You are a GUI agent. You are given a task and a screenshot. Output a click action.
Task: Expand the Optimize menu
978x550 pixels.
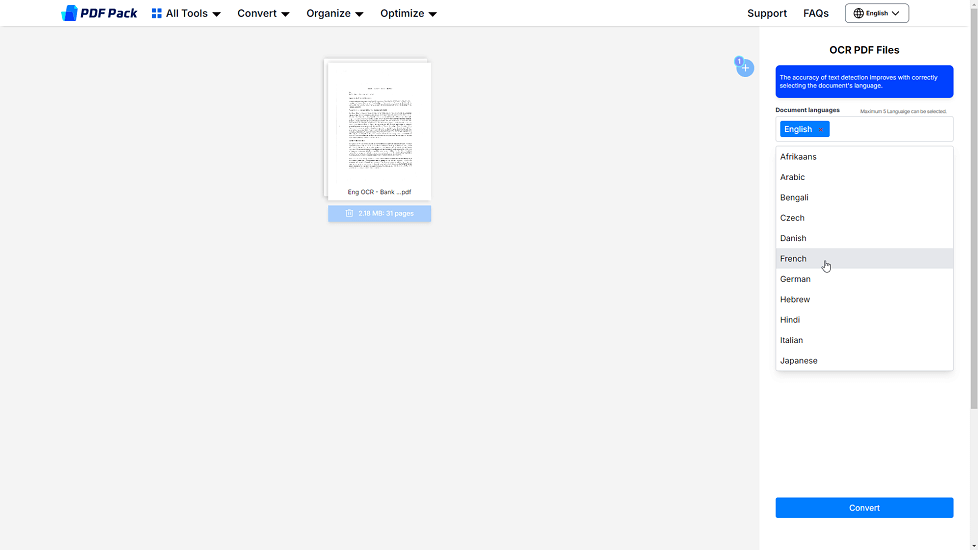point(408,14)
